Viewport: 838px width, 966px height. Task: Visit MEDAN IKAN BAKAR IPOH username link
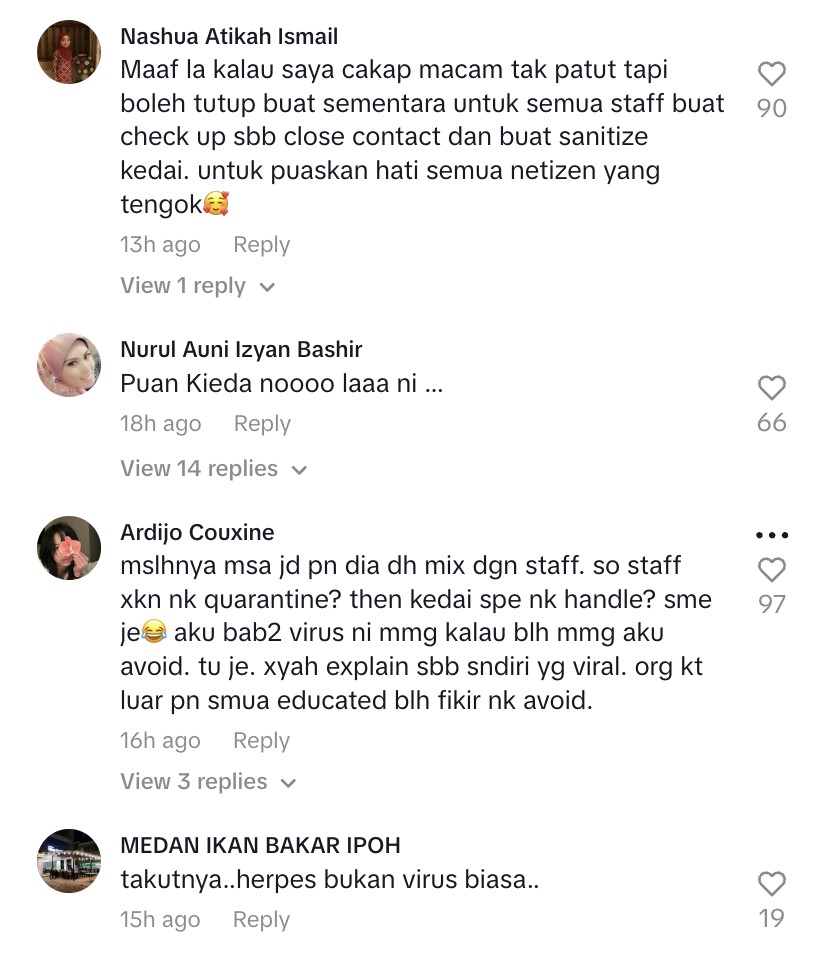coord(260,845)
